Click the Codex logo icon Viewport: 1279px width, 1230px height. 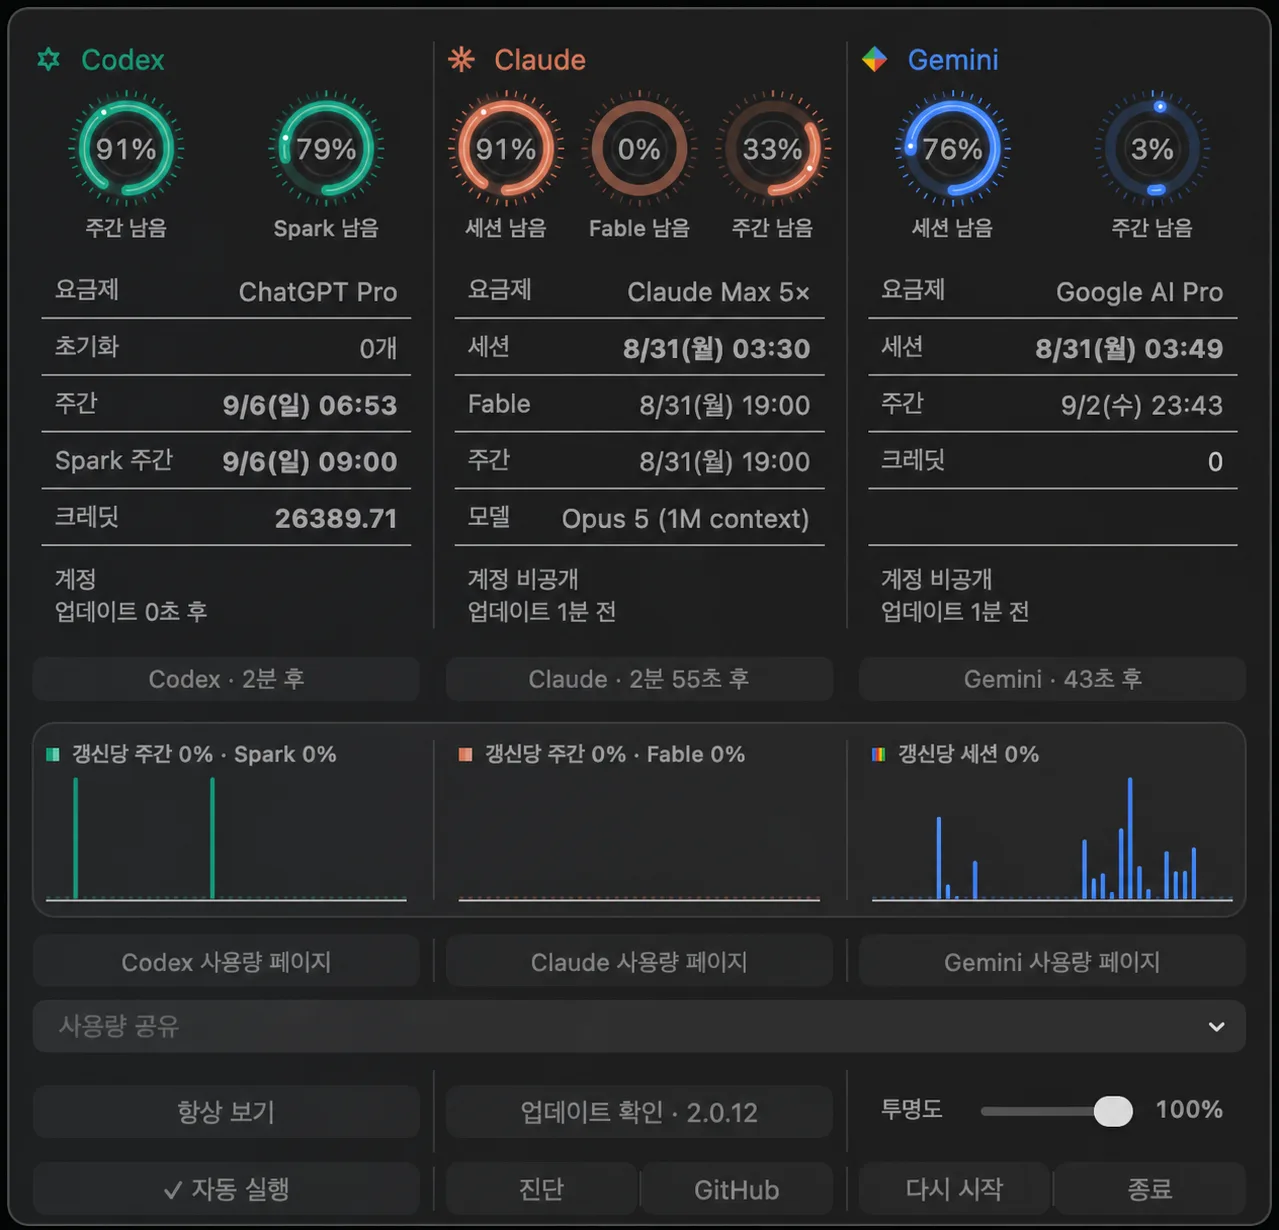point(48,60)
